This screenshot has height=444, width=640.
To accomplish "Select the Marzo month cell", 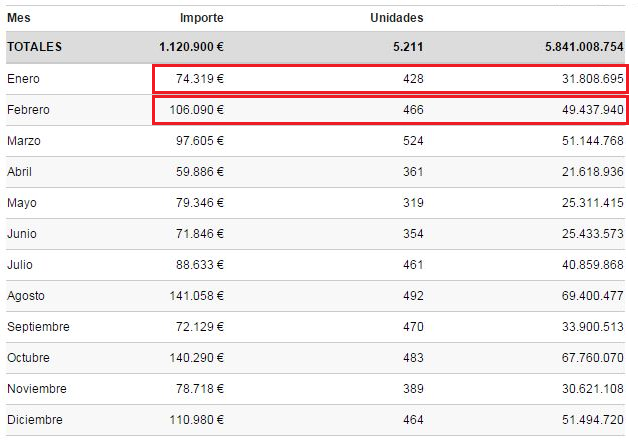I will pos(24,141).
